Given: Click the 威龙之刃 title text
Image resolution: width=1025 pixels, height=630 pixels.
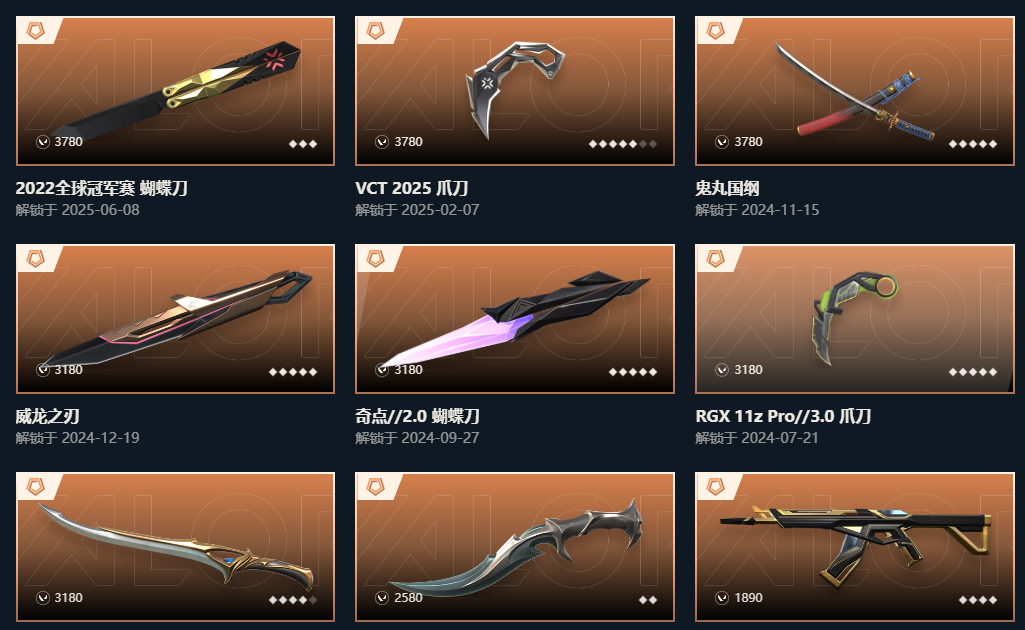Looking at the screenshot, I should point(48,416).
